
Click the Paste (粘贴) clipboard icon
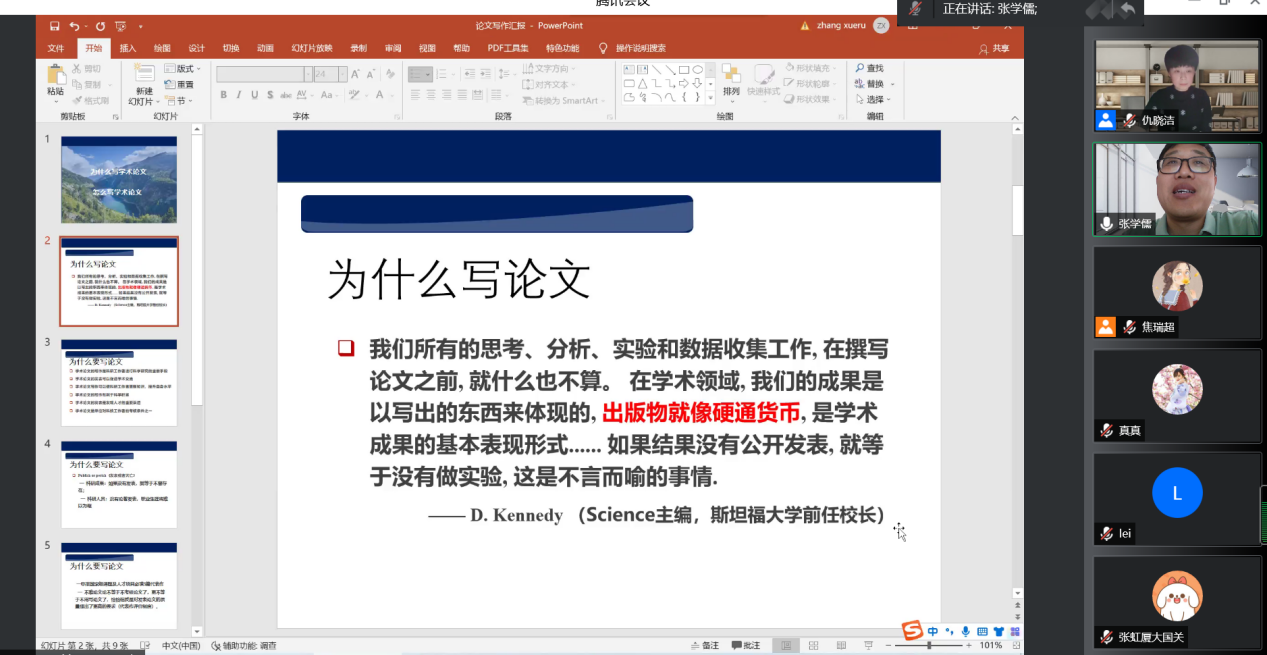coord(55,74)
